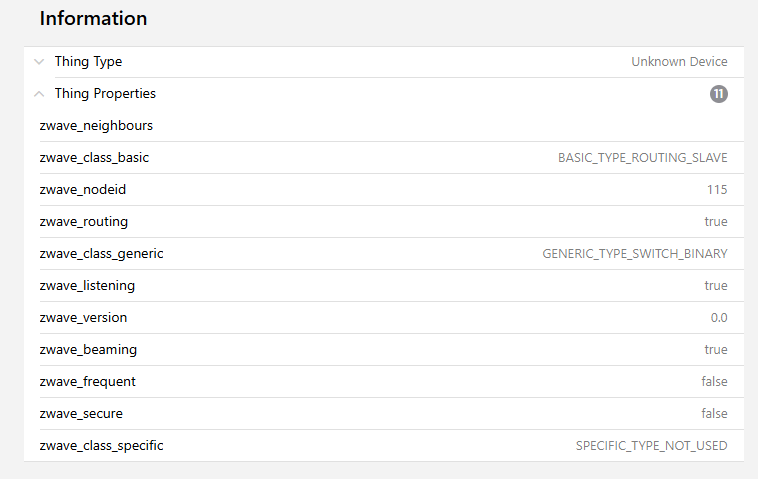Click the SPECIFIC_TYPE_NOT_USED value
The width and height of the screenshot is (758, 479).
[x=651, y=446]
